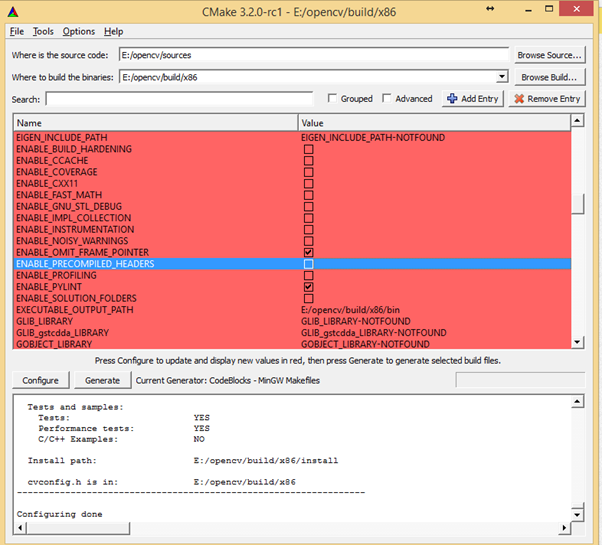
Task: Select GOBJECT_LIBRARY entry name
Action: point(54,344)
